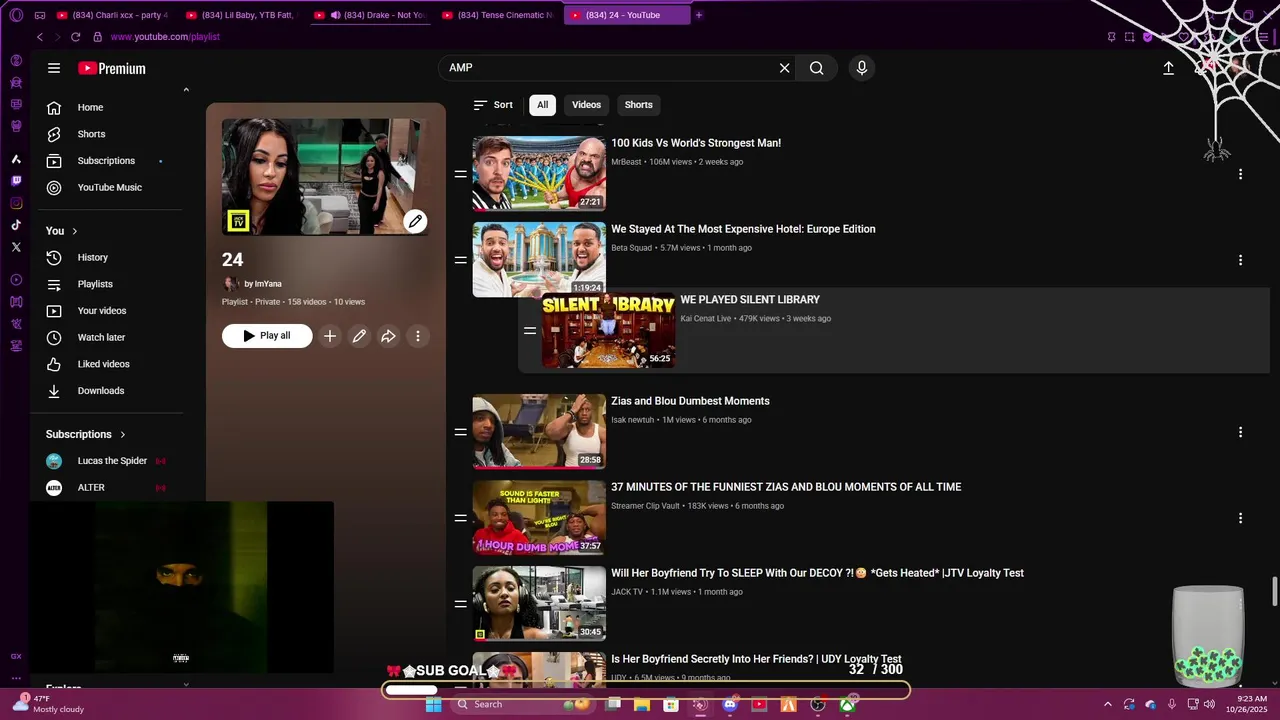Open options for 37 MINUTES OF THE FUNNIEST video

1240,518
